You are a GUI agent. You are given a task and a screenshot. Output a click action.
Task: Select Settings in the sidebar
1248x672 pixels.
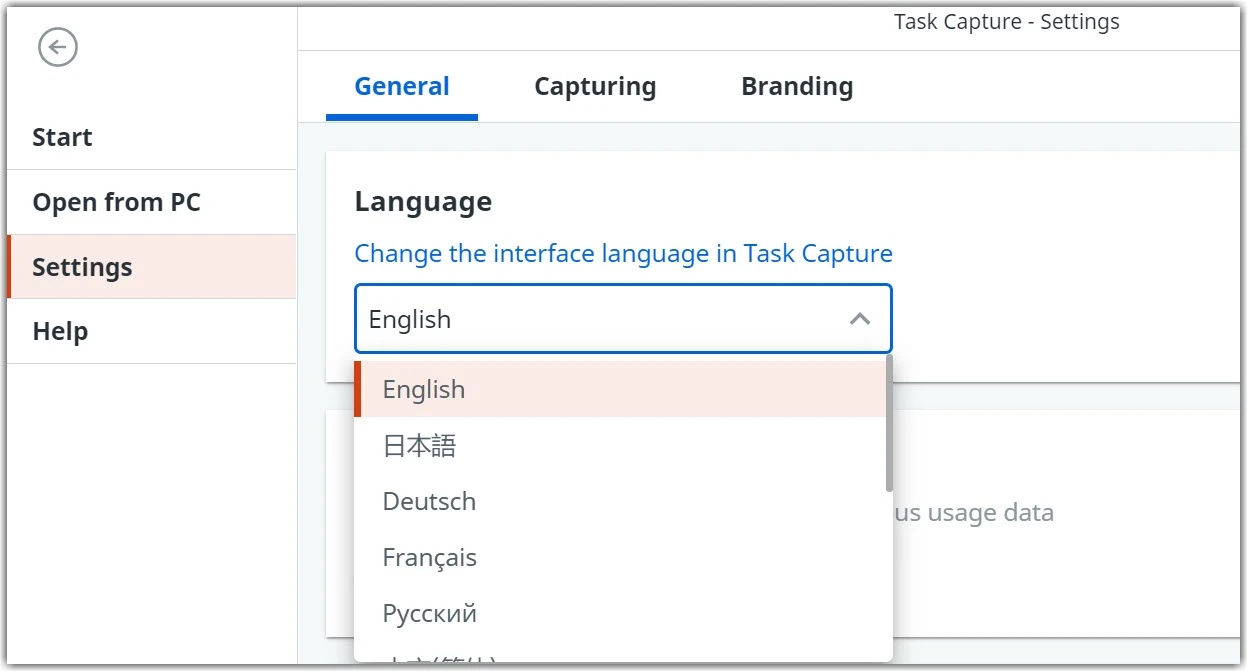[x=151, y=267]
